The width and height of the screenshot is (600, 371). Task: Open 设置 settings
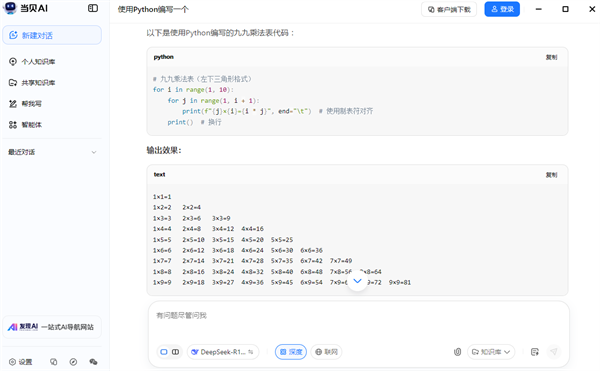(21, 362)
